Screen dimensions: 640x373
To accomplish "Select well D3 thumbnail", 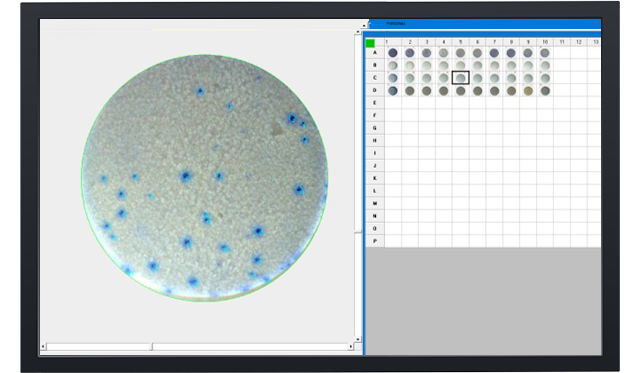I will (x=427, y=91).
